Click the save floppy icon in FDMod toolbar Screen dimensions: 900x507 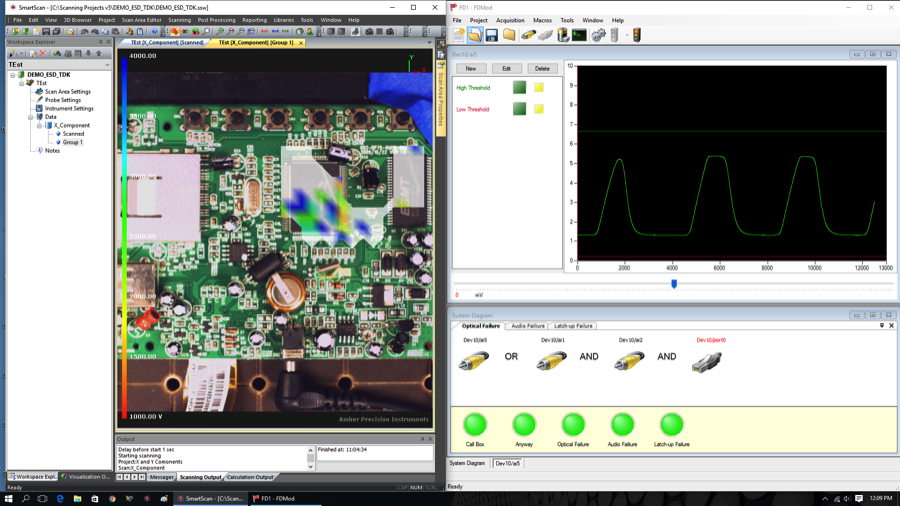tap(491, 36)
